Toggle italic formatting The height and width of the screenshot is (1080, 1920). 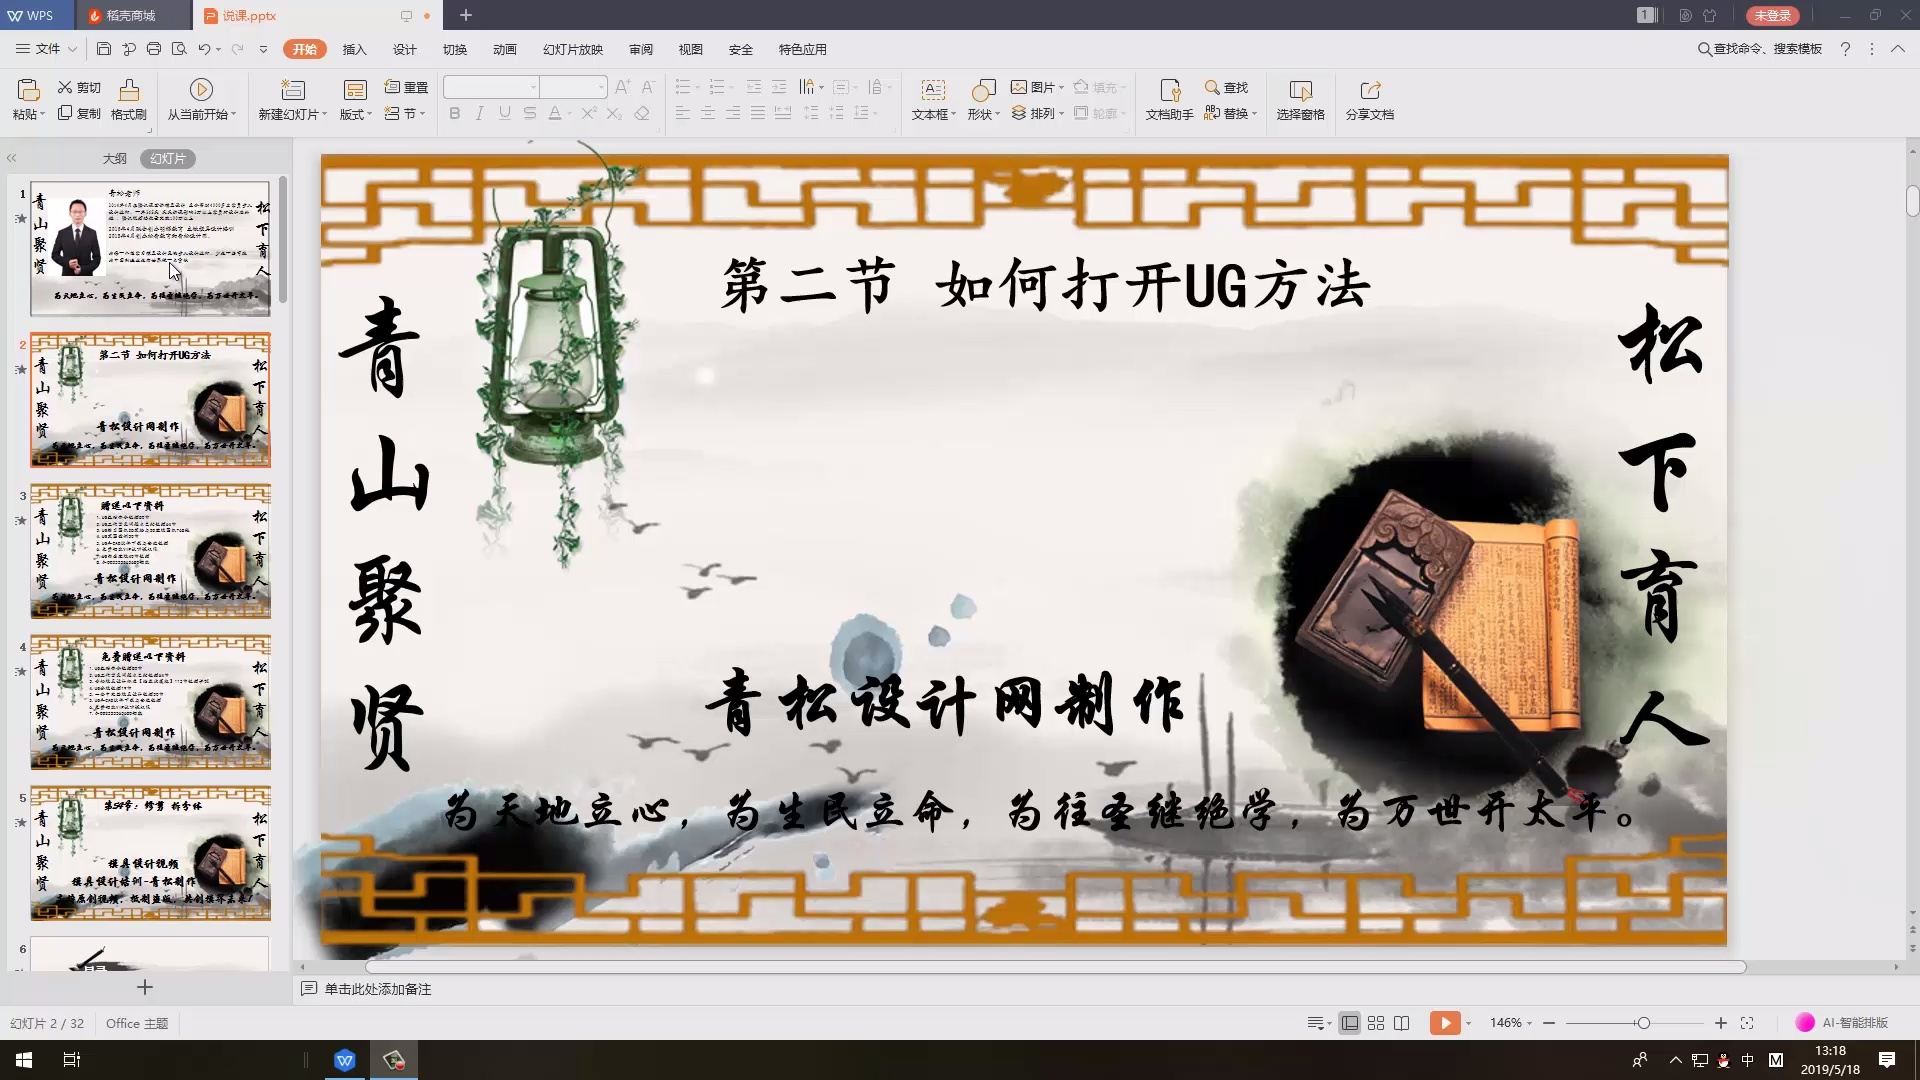479,113
